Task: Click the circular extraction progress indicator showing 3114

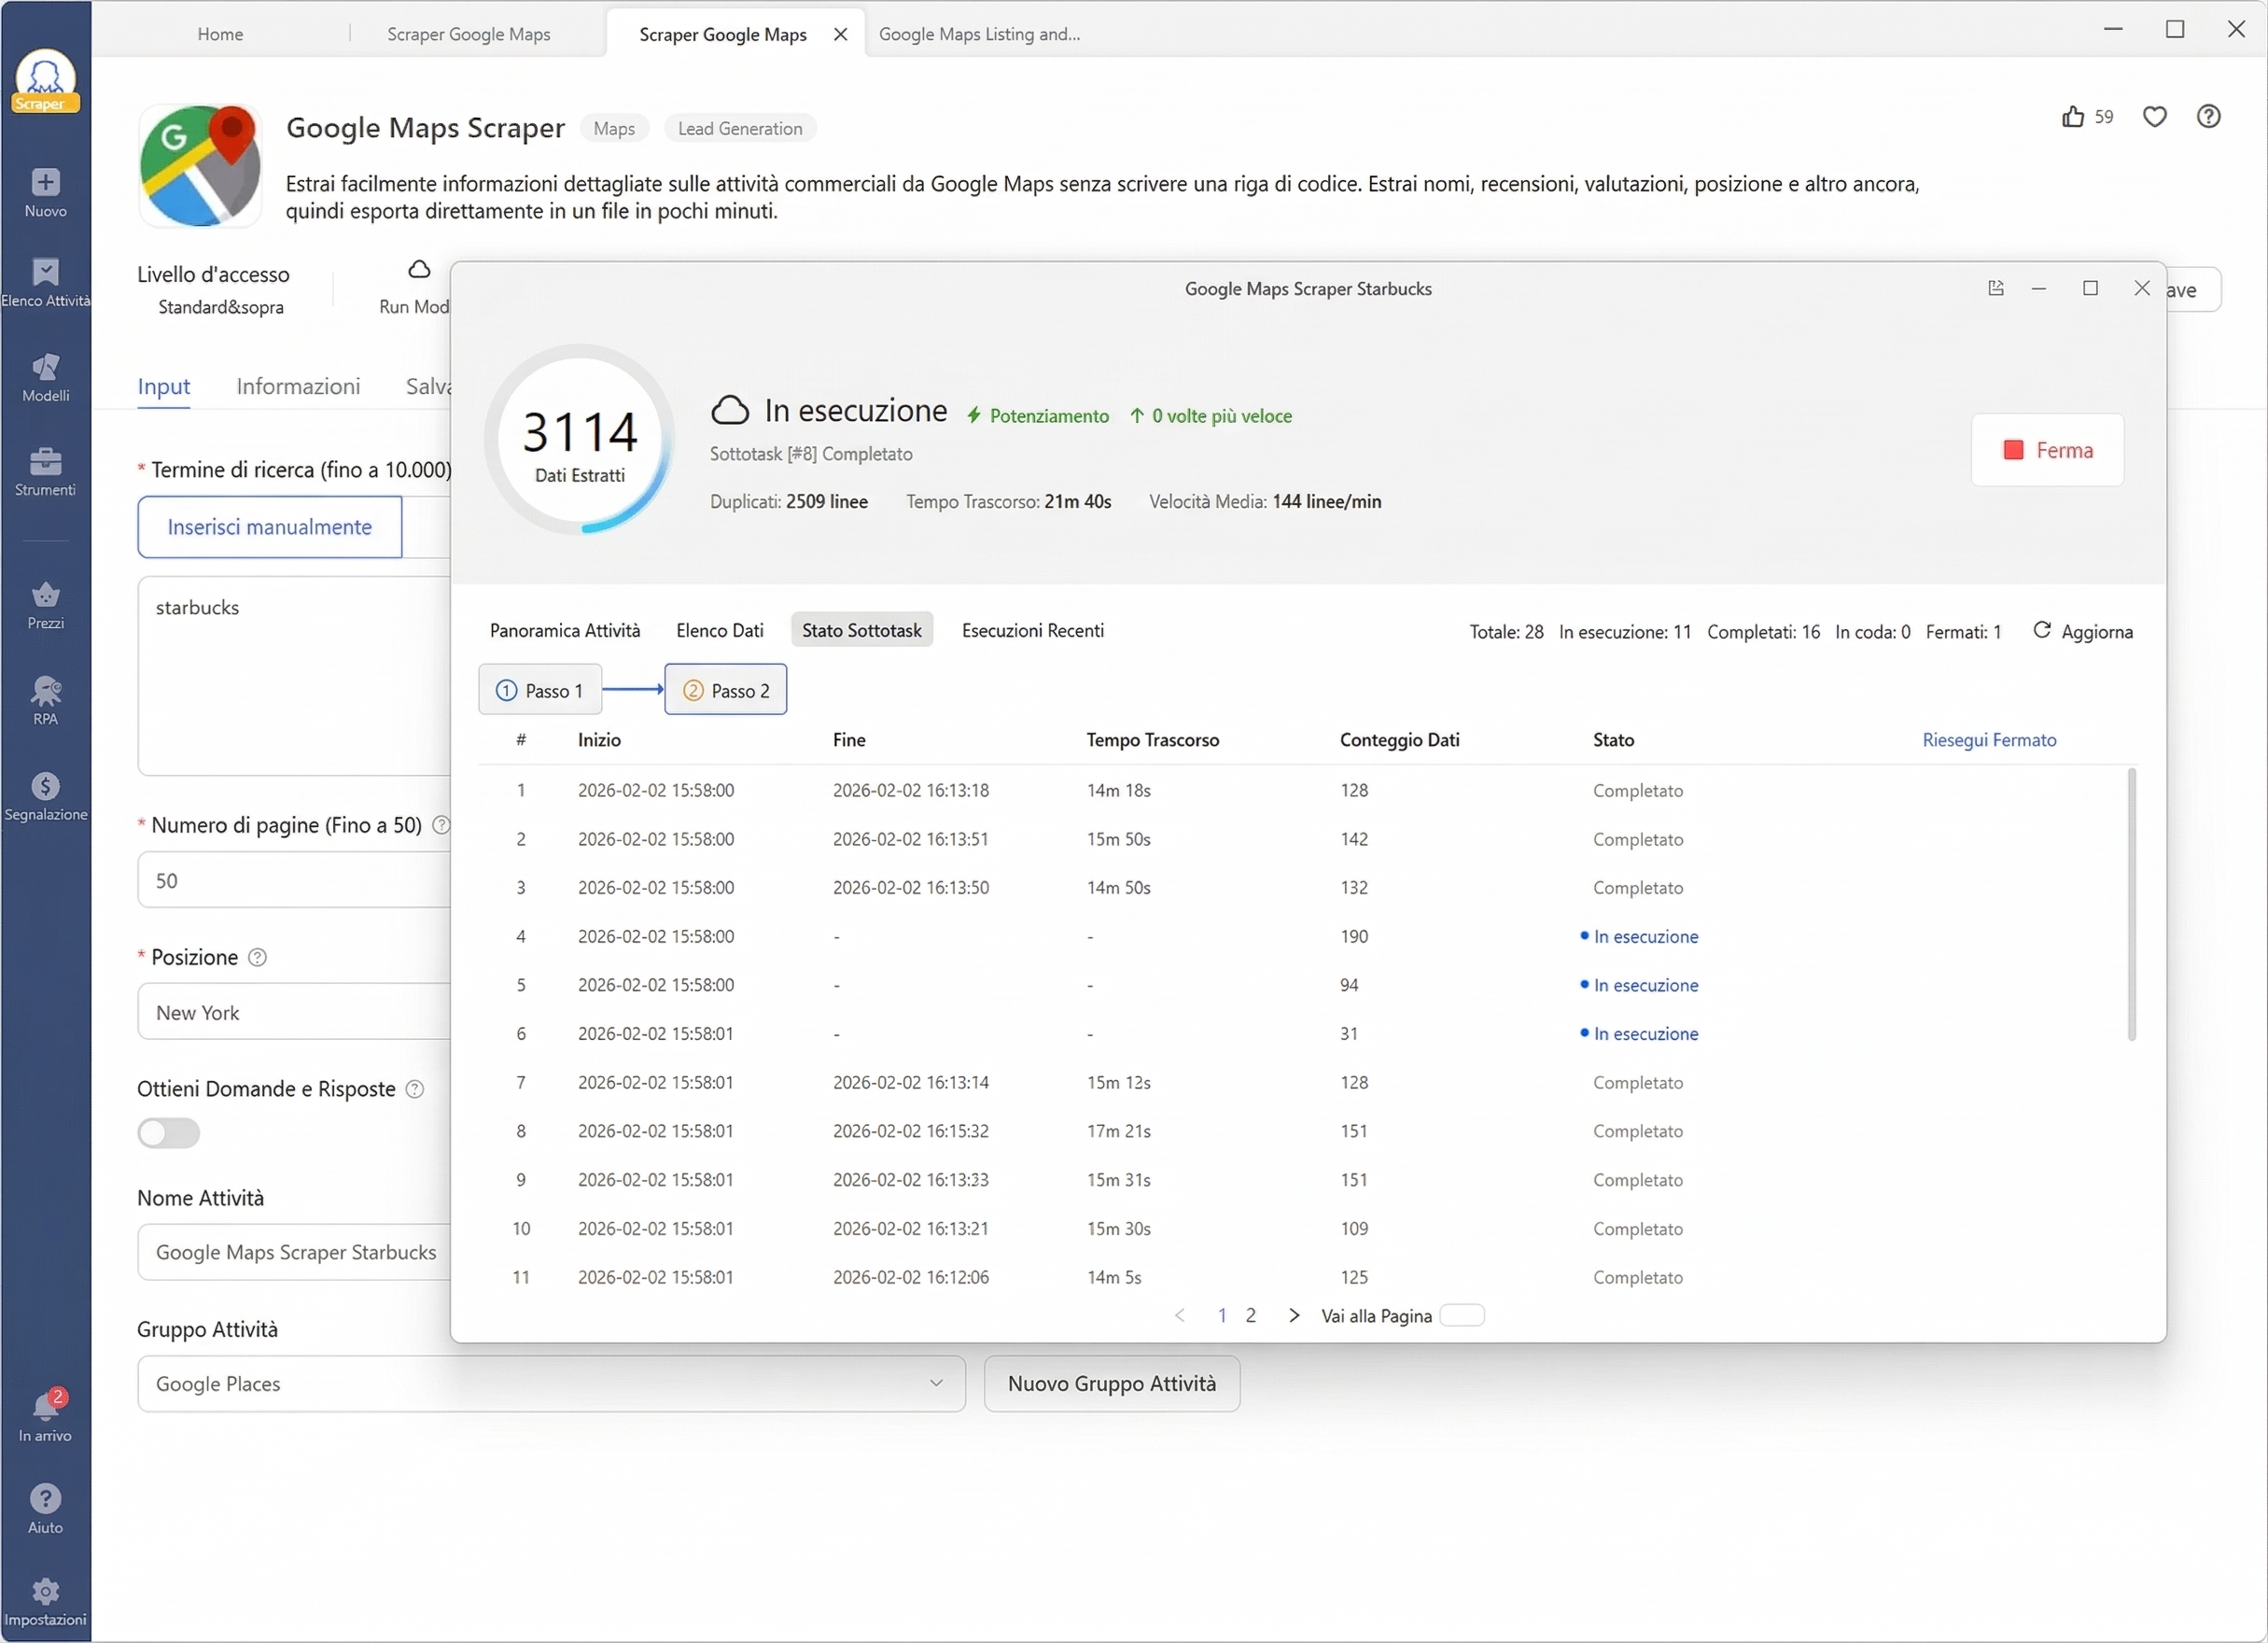Action: click(580, 440)
